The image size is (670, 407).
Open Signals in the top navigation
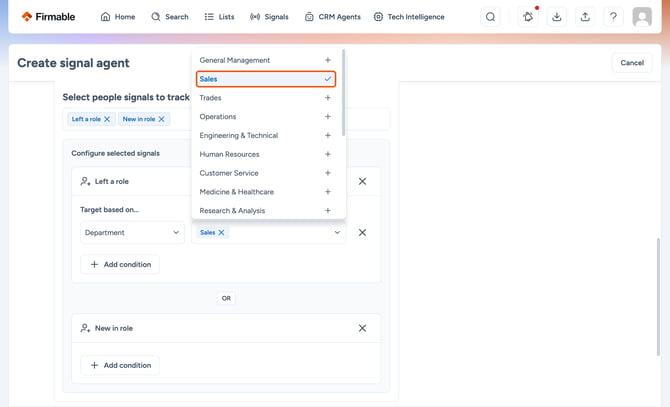269,17
